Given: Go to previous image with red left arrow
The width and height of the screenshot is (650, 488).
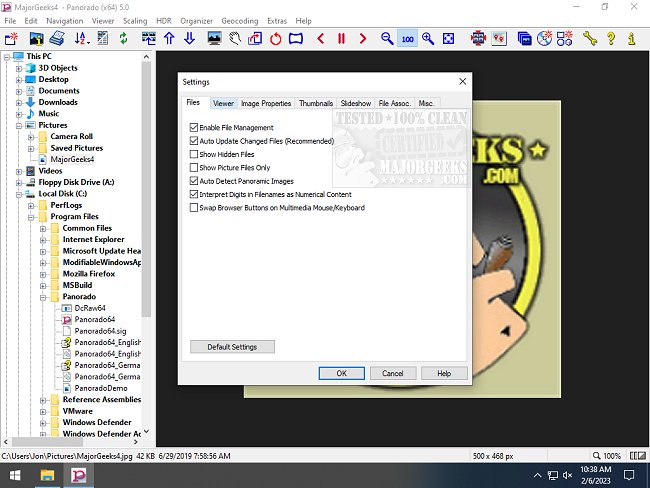Looking at the screenshot, I should [320, 39].
